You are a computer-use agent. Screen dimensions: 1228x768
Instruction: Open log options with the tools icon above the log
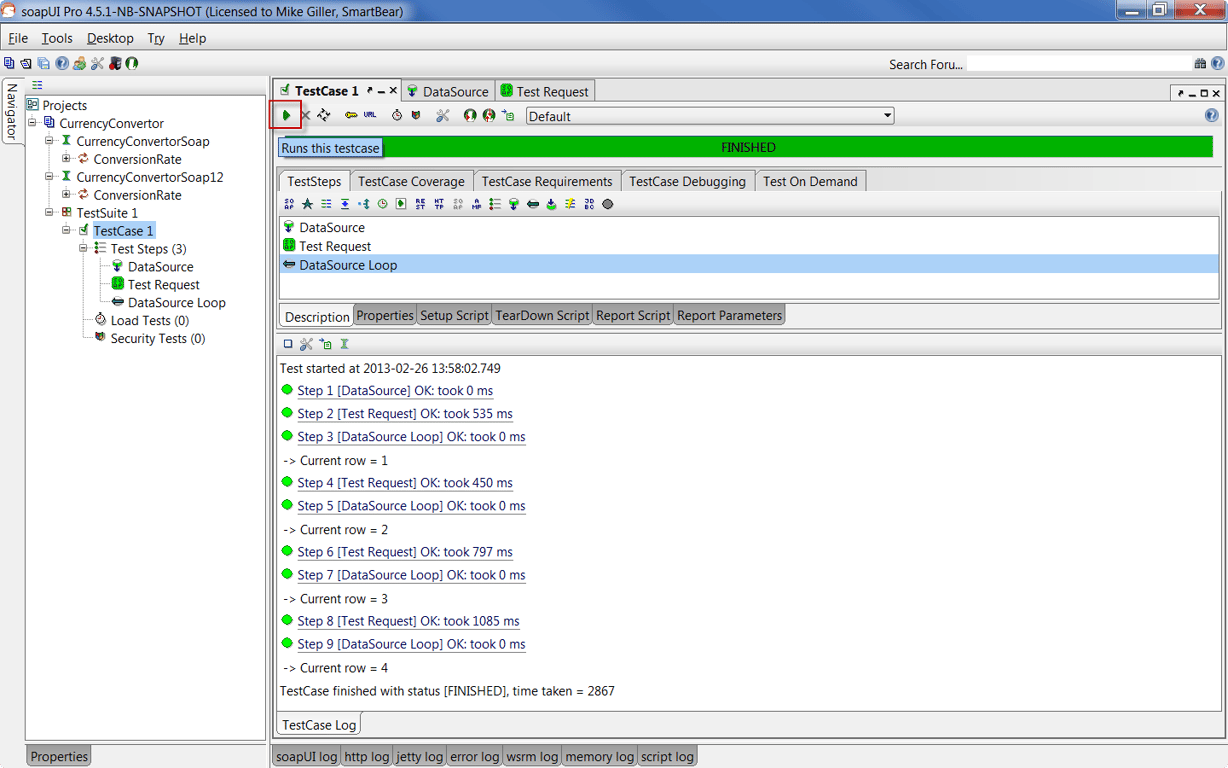[x=306, y=344]
